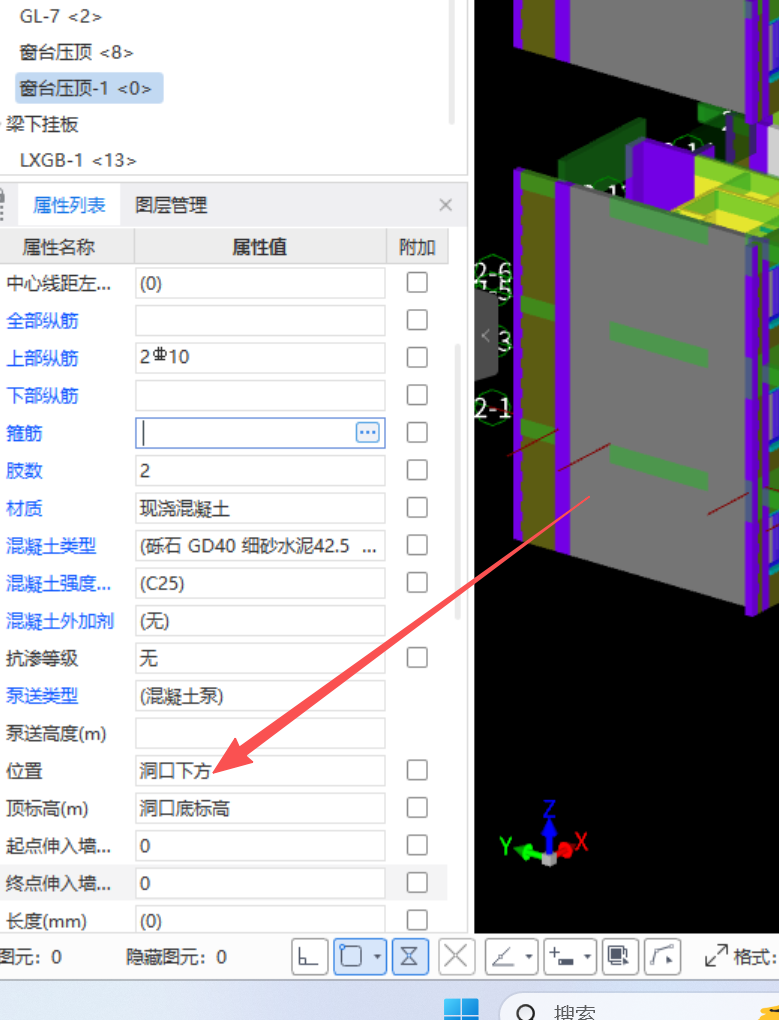Expand 梁下挂板 category in list
Image resolution: width=779 pixels, height=1020 pixels.
pos(42,124)
